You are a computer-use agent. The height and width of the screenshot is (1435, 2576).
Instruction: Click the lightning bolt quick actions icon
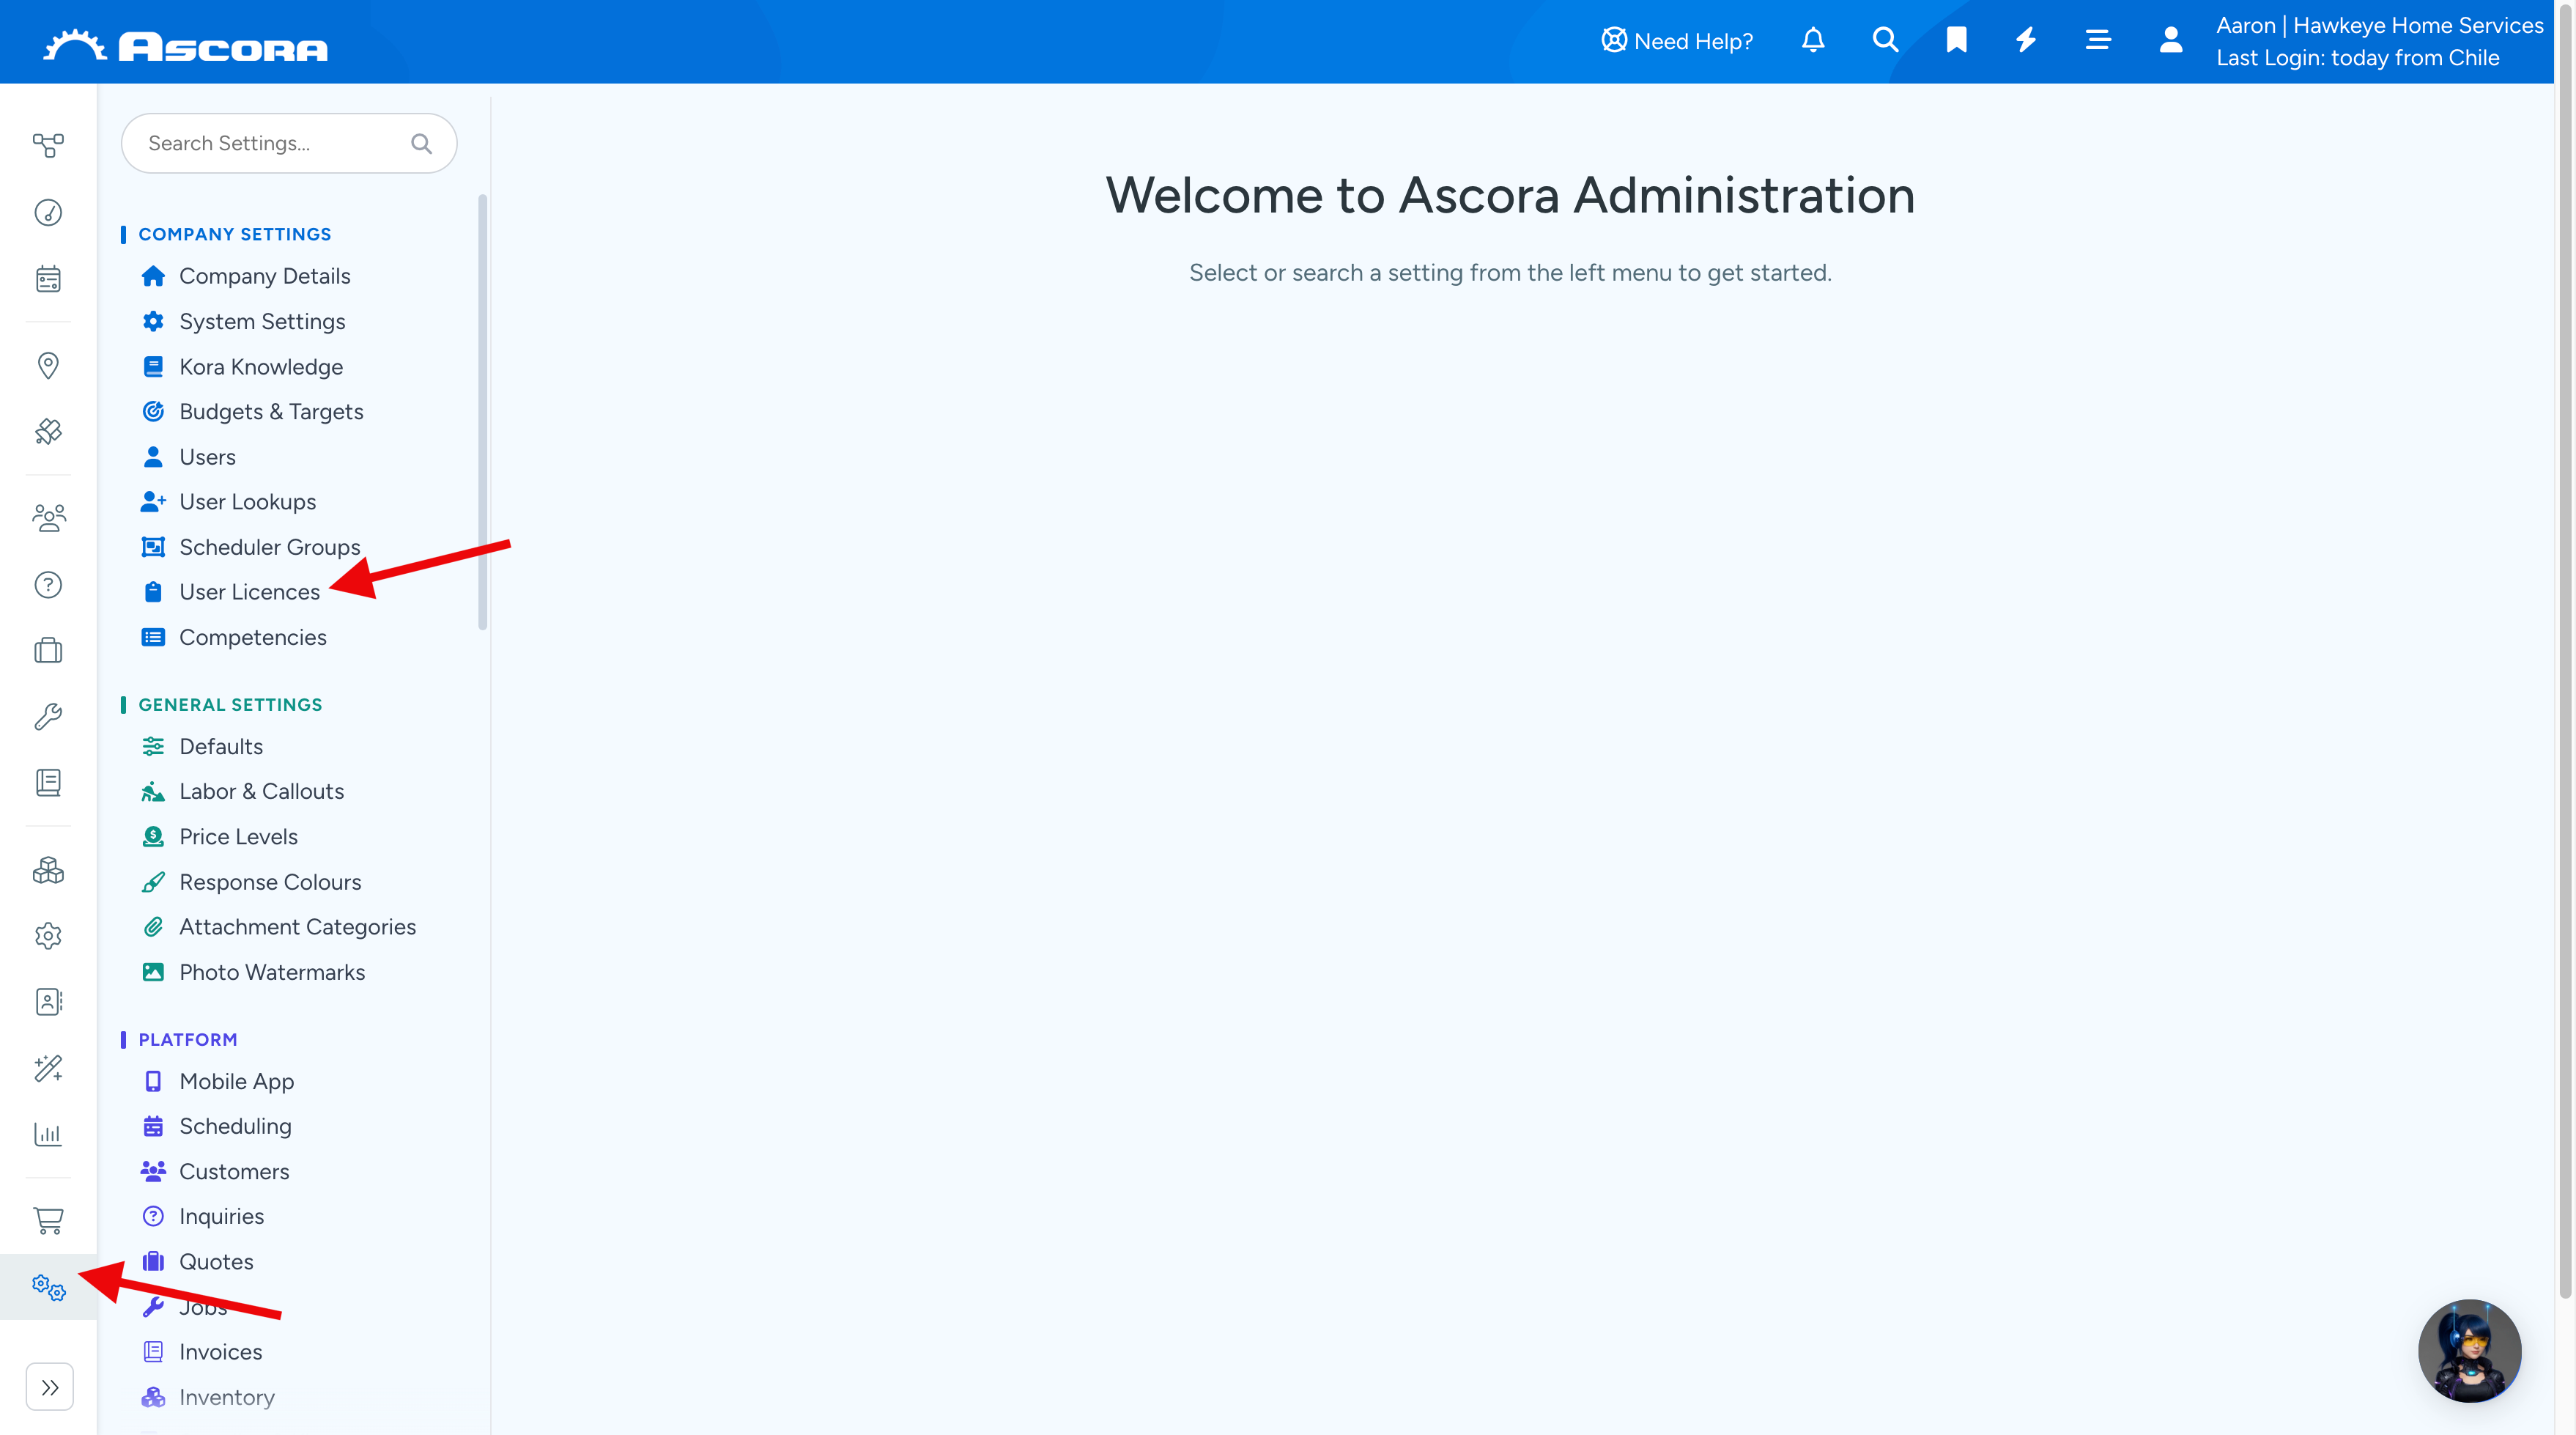2026,40
